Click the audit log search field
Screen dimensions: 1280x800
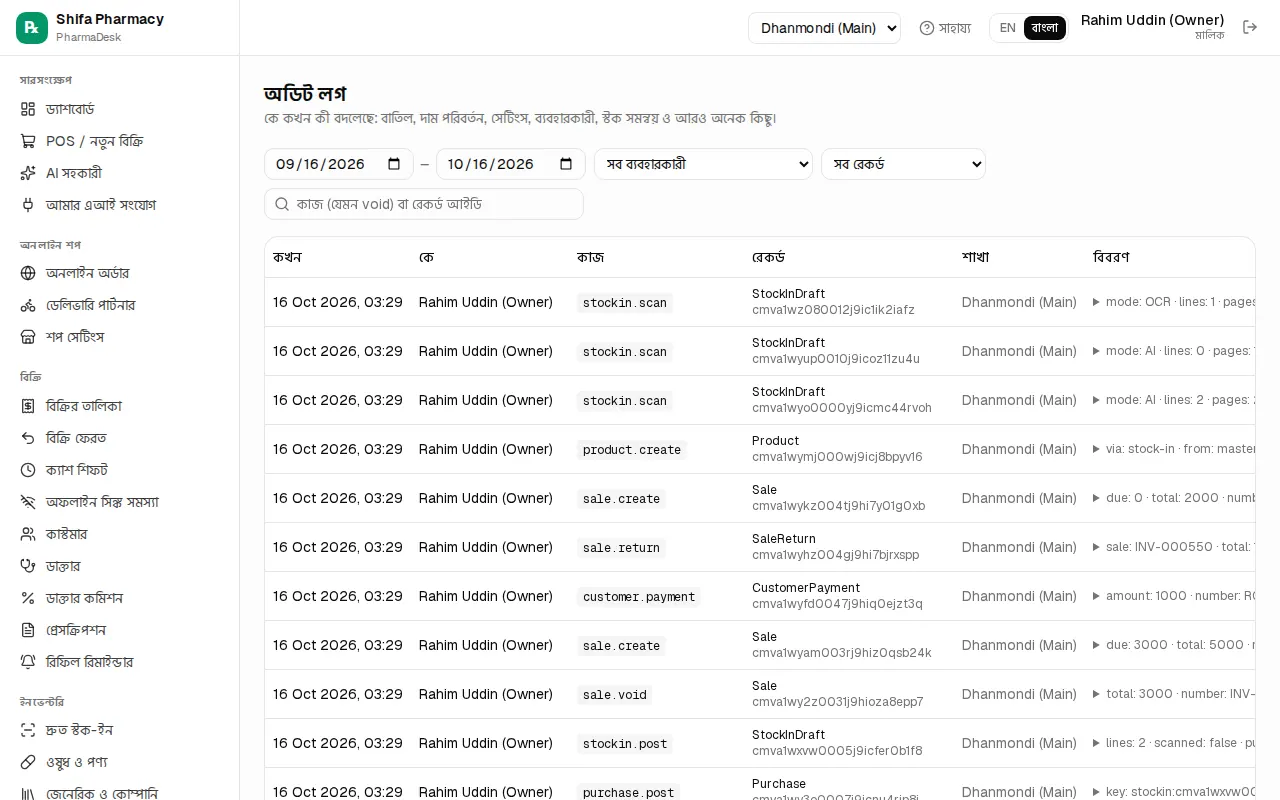pos(424,204)
